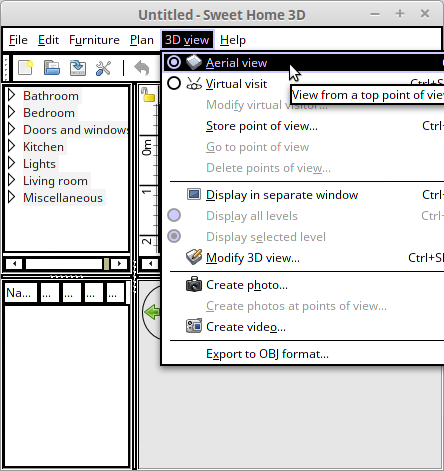Open the Furniture menu

tap(94, 40)
